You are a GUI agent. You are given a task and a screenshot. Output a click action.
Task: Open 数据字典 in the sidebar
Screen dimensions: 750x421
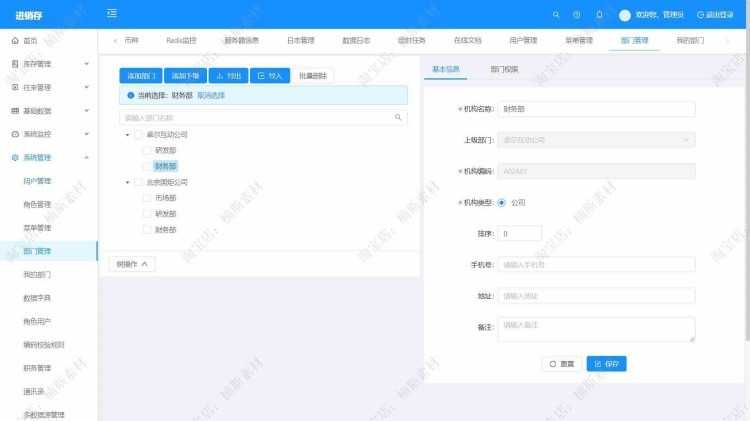[x=37, y=298]
